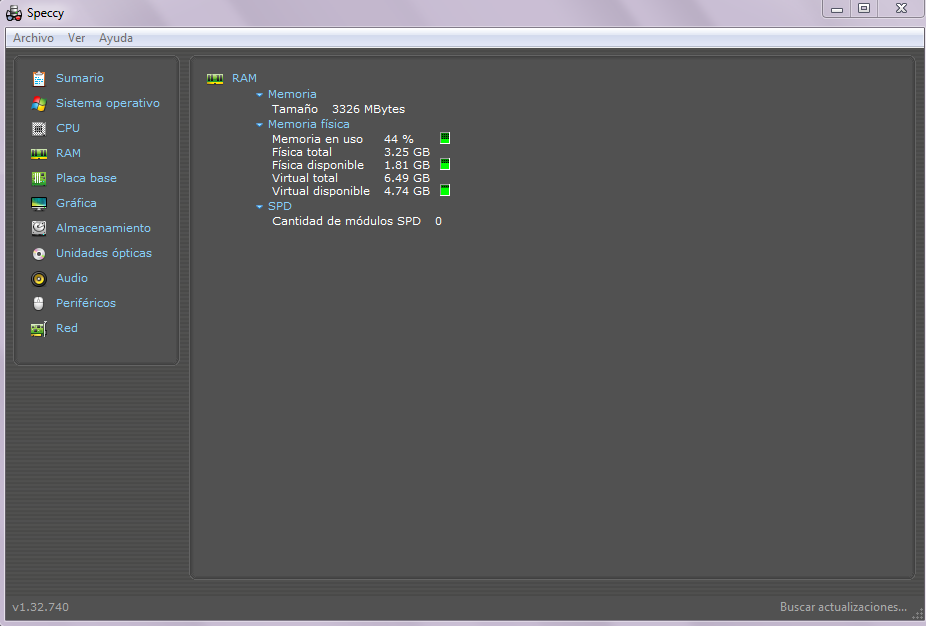Minimize the Speccy window
Viewport: 926px width, 626px height.
click(x=837, y=9)
